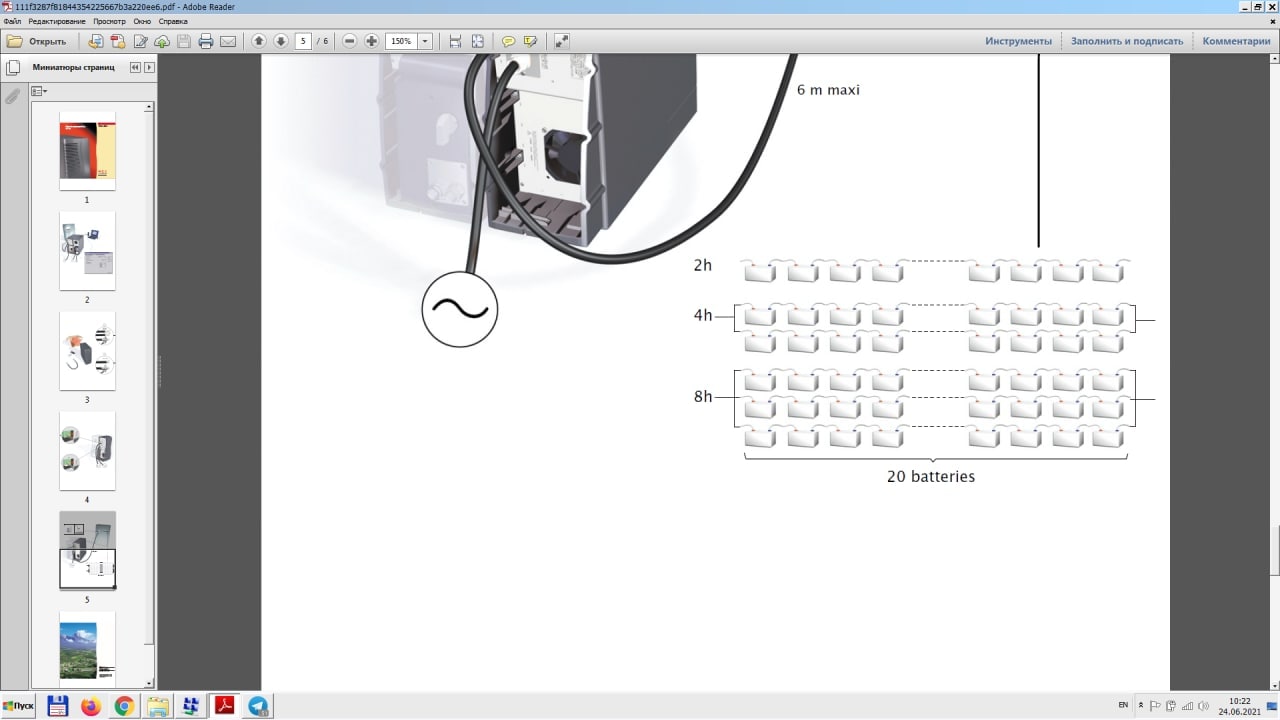
Task: Go to previous page with up arrow
Action: pos(259,41)
